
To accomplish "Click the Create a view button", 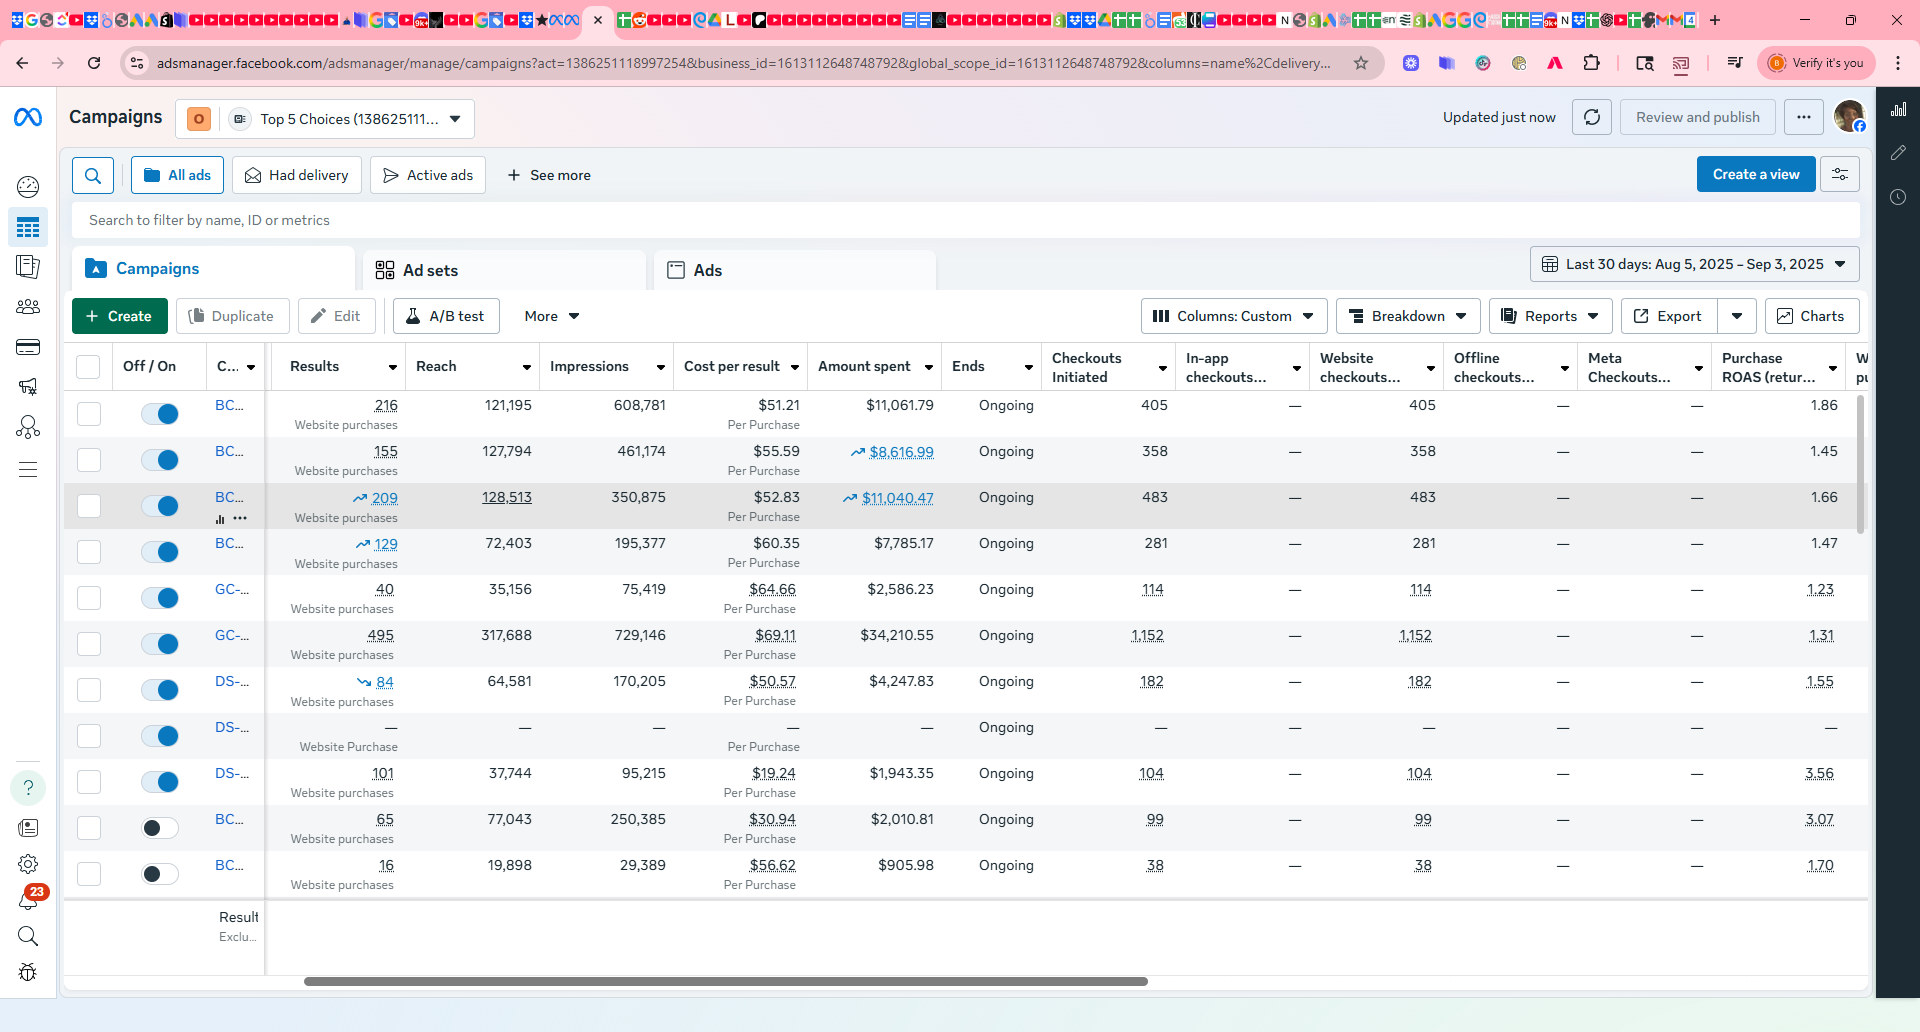I will click(1755, 174).
